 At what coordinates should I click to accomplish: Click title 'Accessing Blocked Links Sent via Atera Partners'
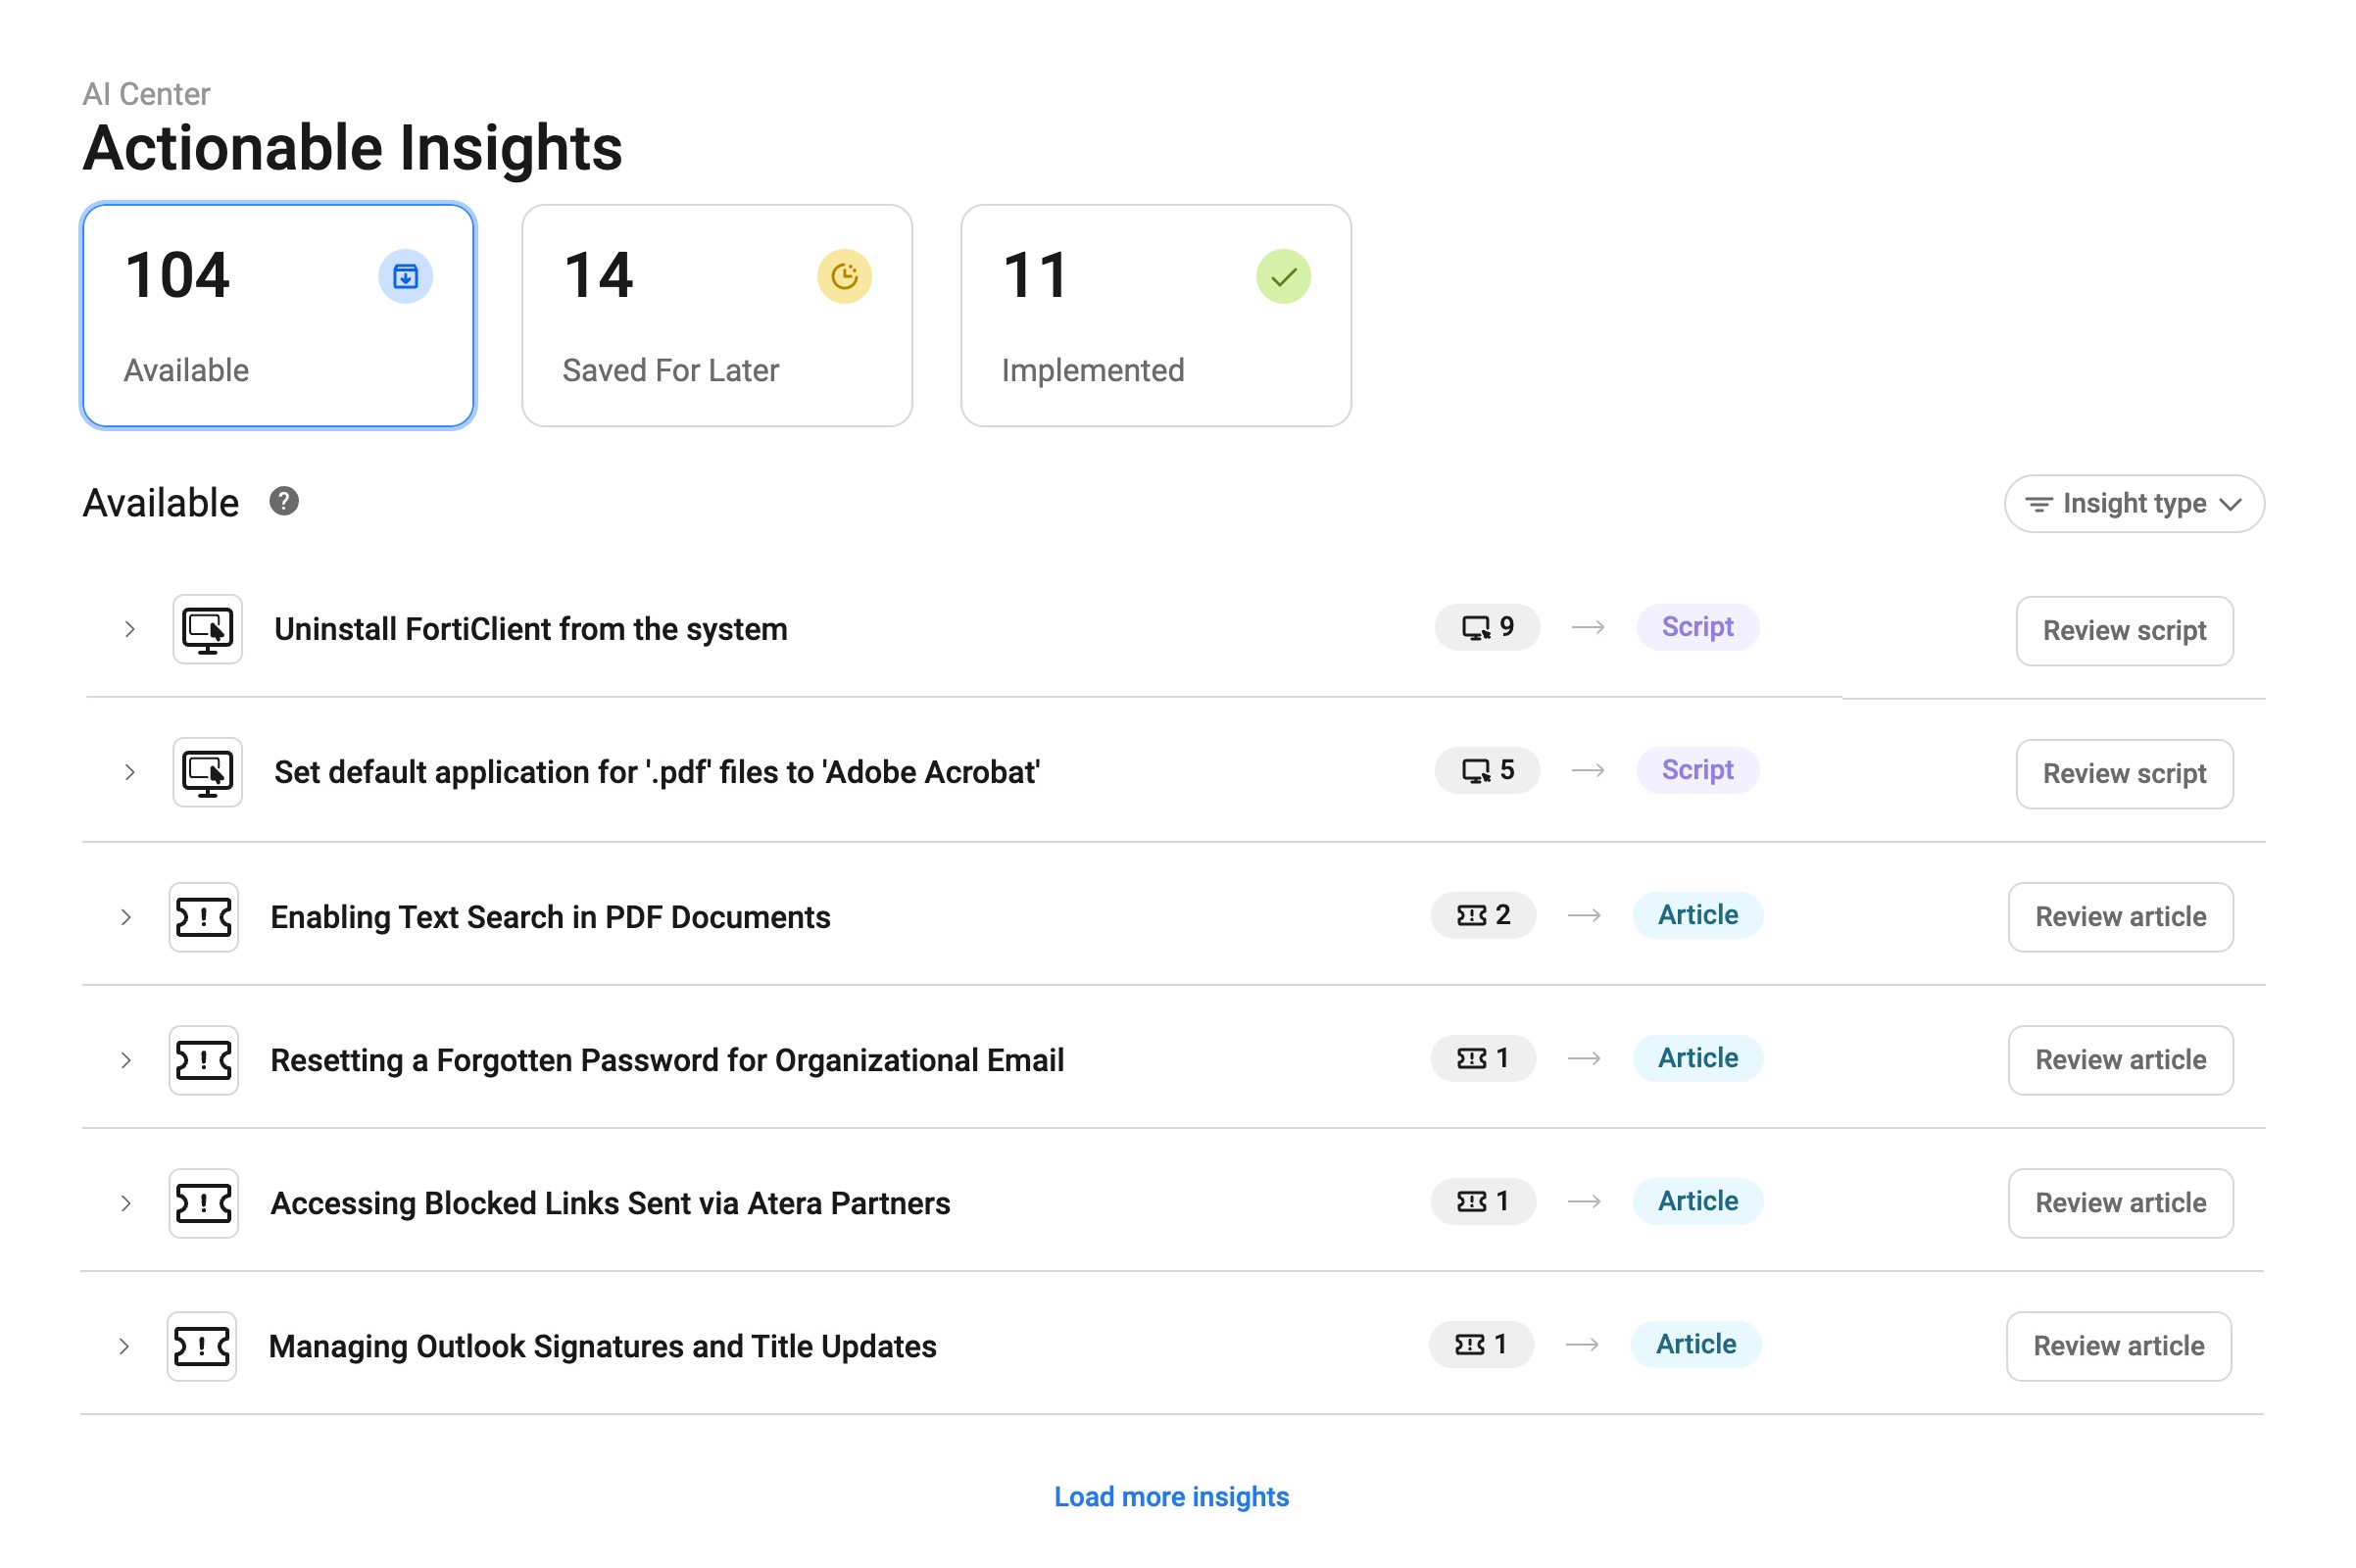(x=610, y=1203)
